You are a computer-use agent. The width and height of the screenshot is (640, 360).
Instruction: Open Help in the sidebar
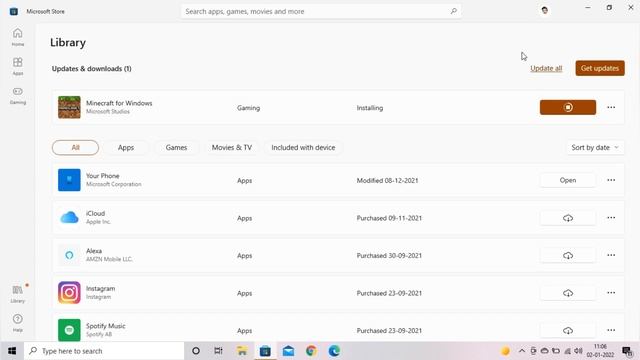(18, 323)
